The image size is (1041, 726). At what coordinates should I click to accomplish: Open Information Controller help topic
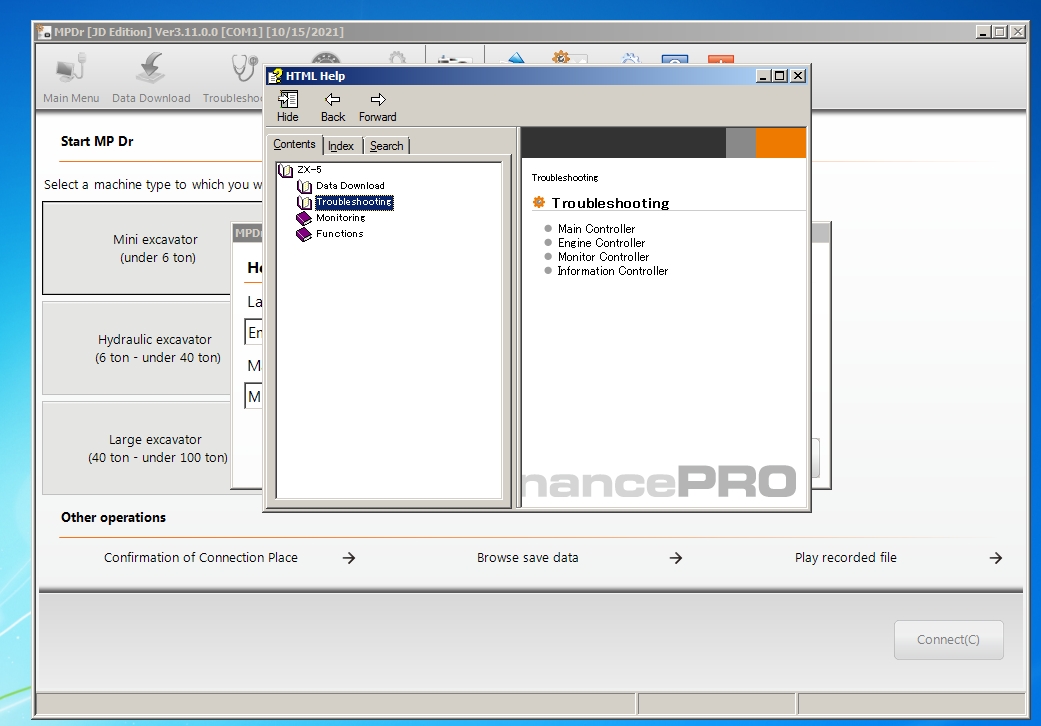coord(613,271)
